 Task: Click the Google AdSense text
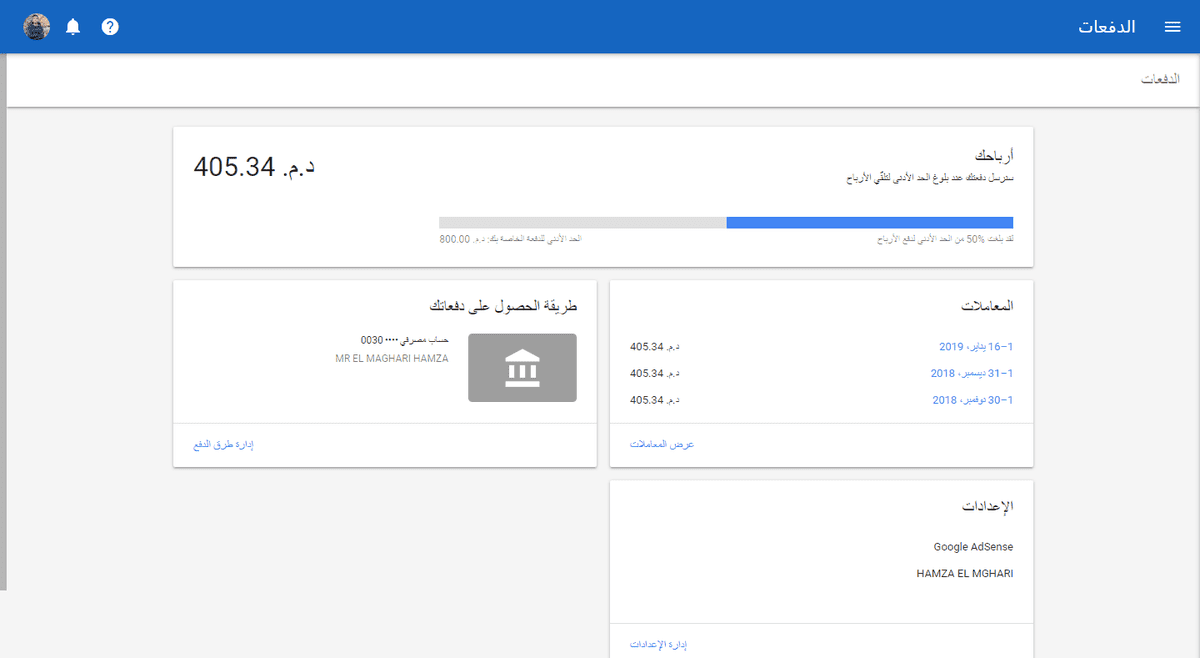(974, 547)
